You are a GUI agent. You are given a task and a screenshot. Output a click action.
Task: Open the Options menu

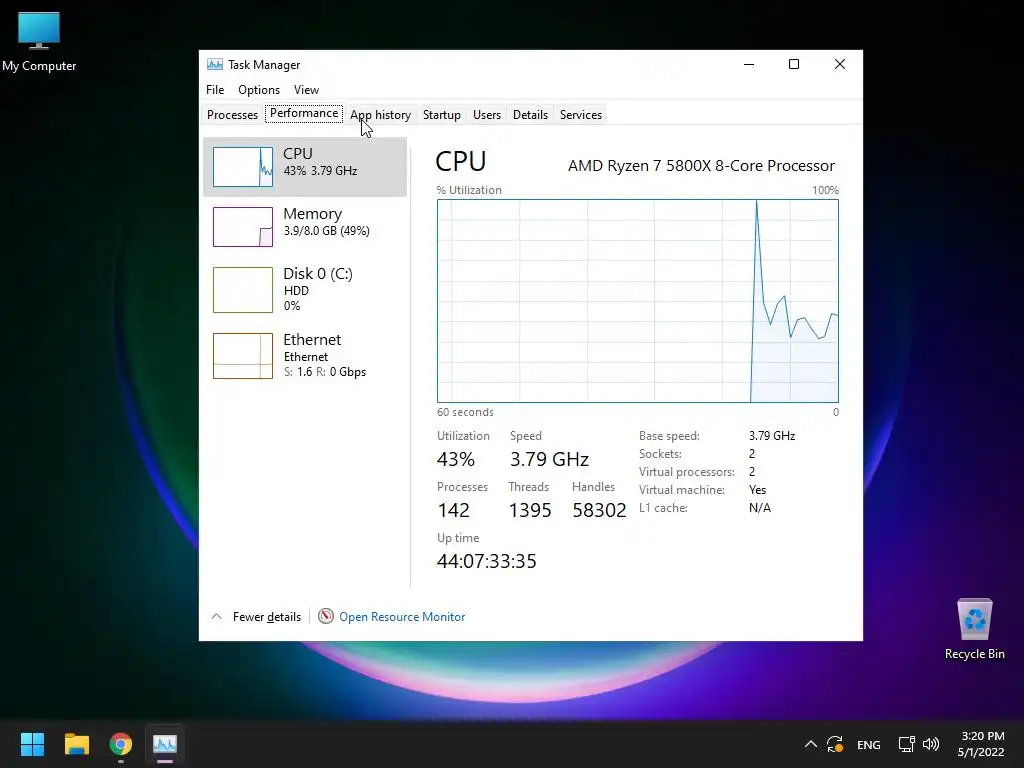pos(259,89)
